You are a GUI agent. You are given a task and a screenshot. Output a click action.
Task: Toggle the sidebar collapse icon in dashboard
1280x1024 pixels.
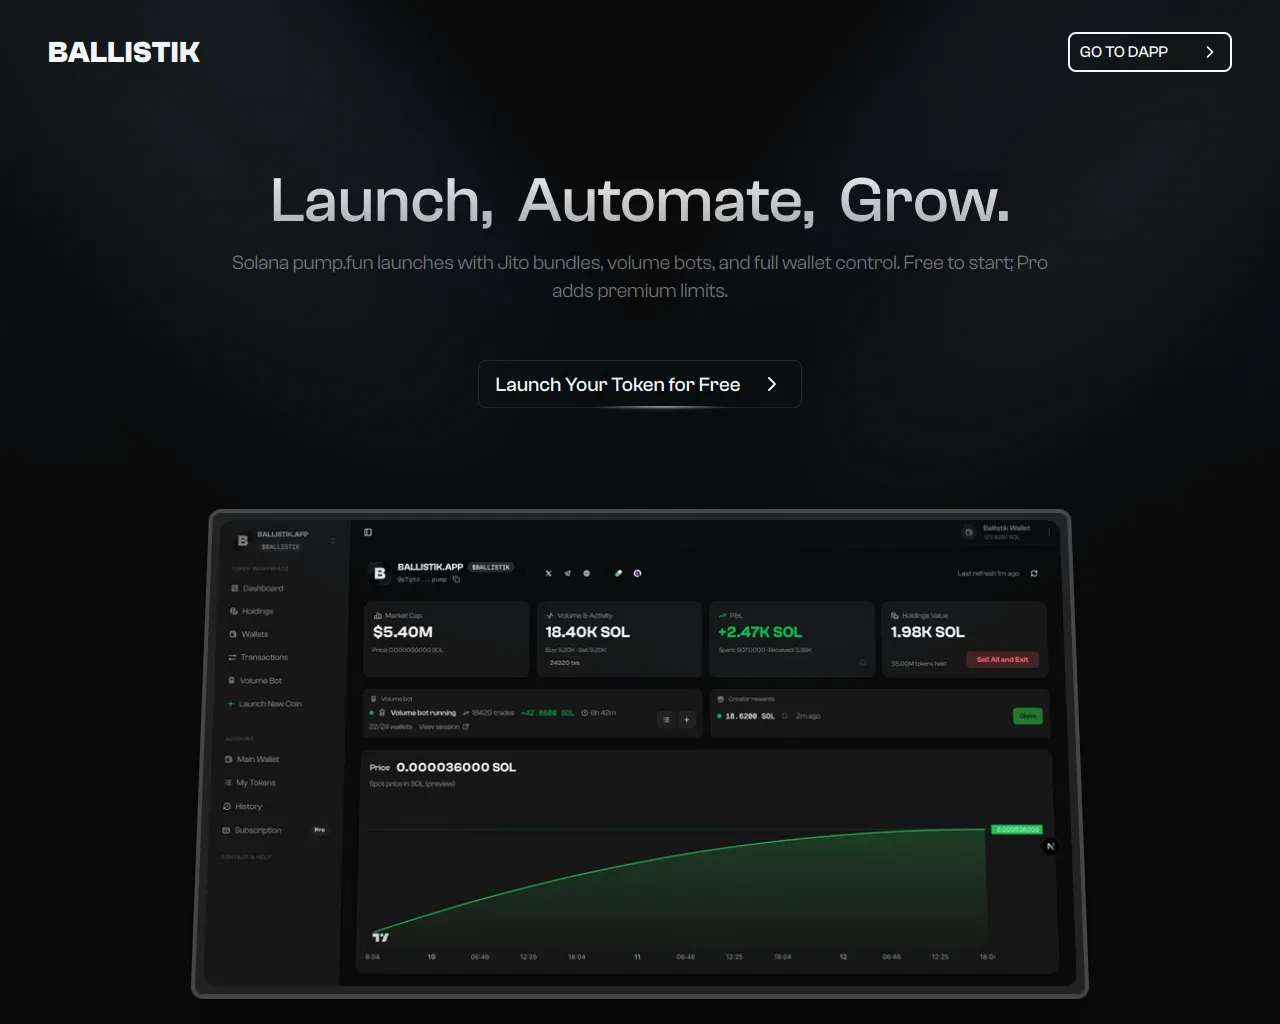tap(368, 532)
